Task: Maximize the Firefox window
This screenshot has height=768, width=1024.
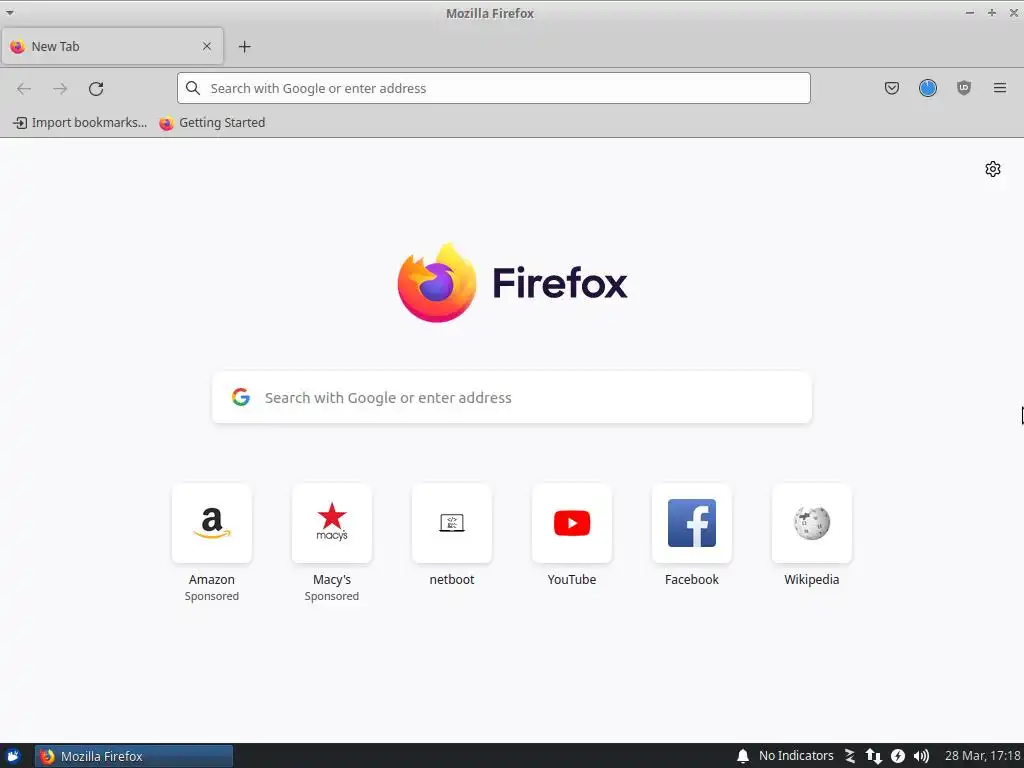Action: coord(991,13)
